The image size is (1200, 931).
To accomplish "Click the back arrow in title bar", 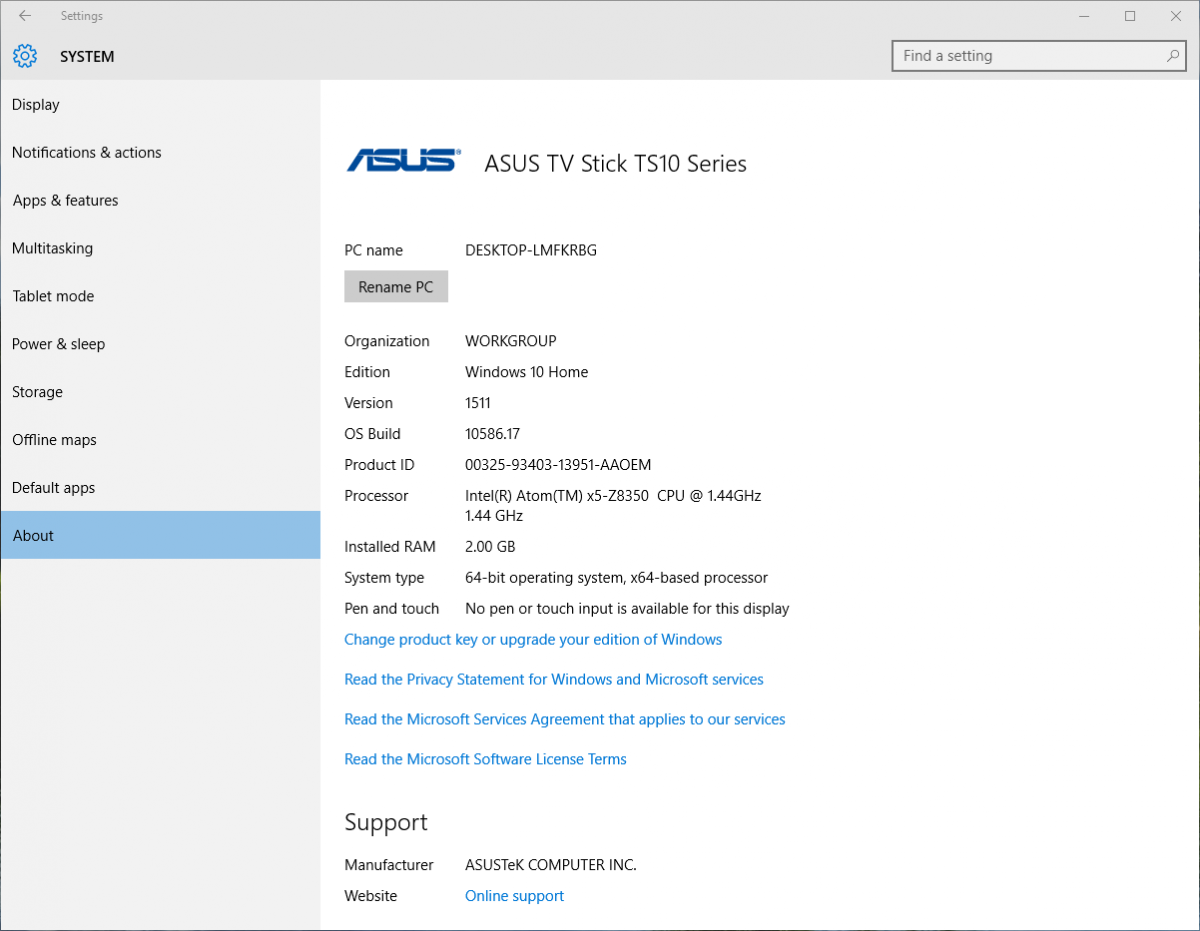I will click(x=25, y=16).
